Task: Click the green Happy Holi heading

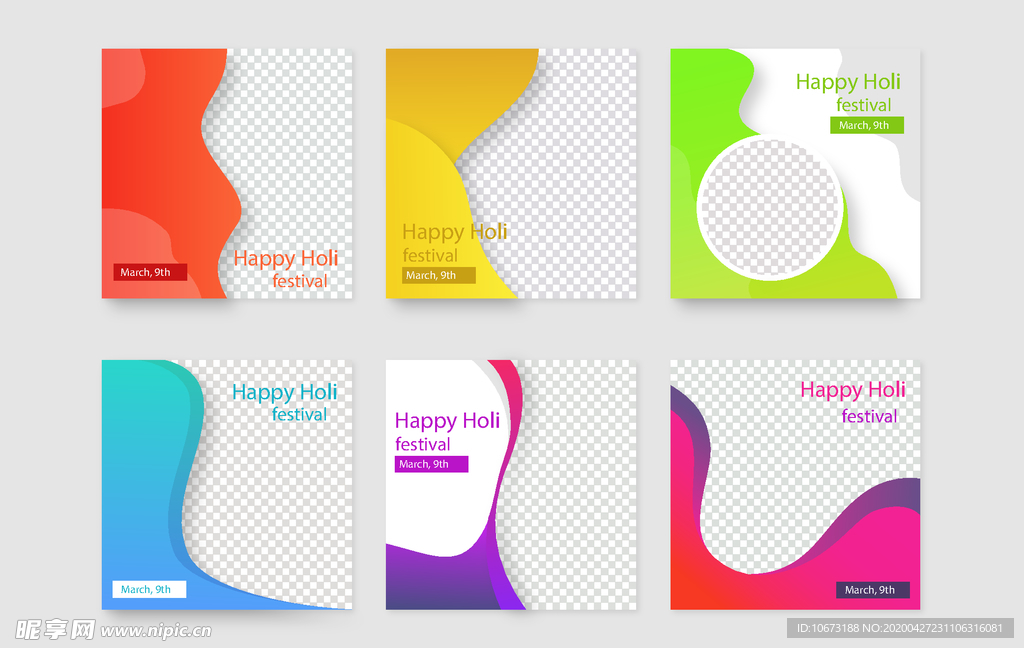Action: point(848,82)
